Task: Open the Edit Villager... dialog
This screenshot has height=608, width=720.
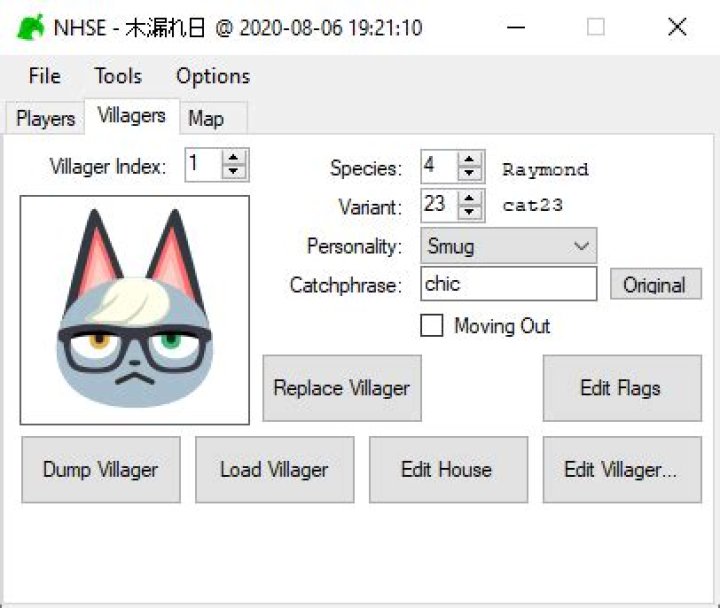Action: (x=622, y=470)
